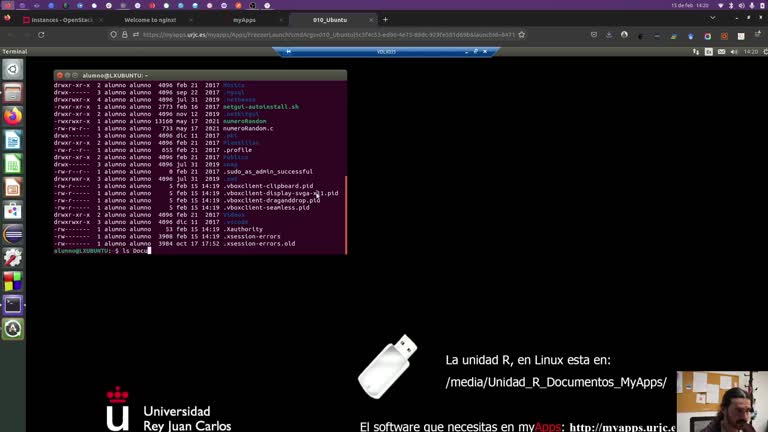The height and width of the screenshot is (432, 768).
Task: Click the host system Bluetooth icon
Action: point(731,5)
